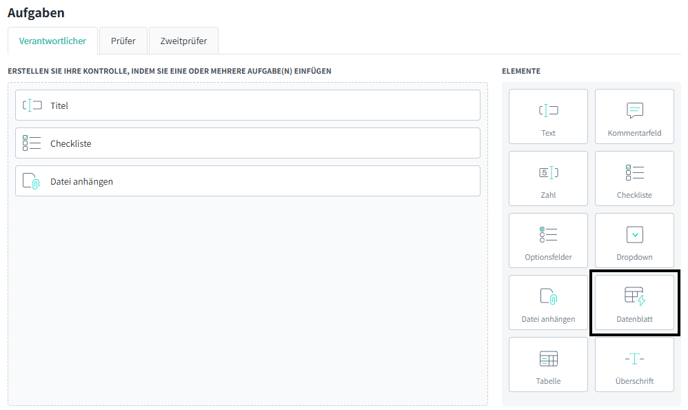Select the Überschrift element icon
The width and height of the screenshot is (688, 410).
(634, 359)
